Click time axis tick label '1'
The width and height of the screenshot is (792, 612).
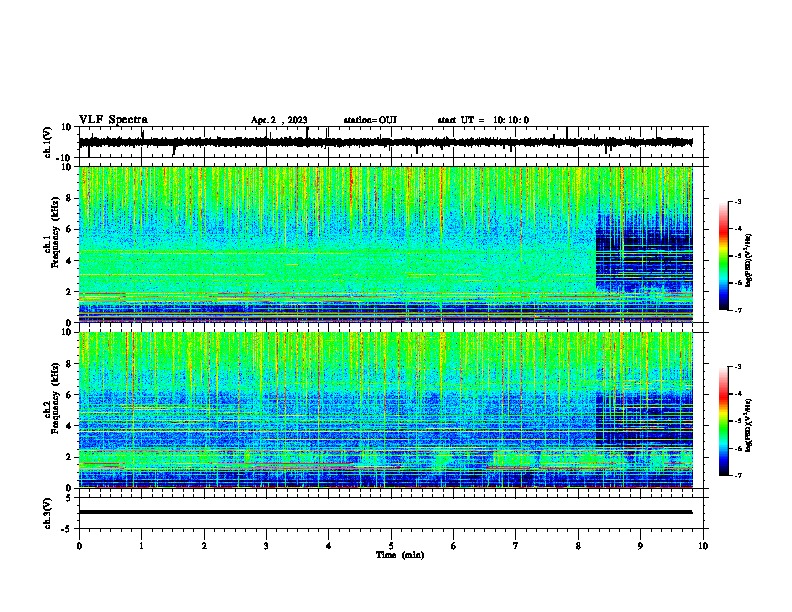pos(141,546)
